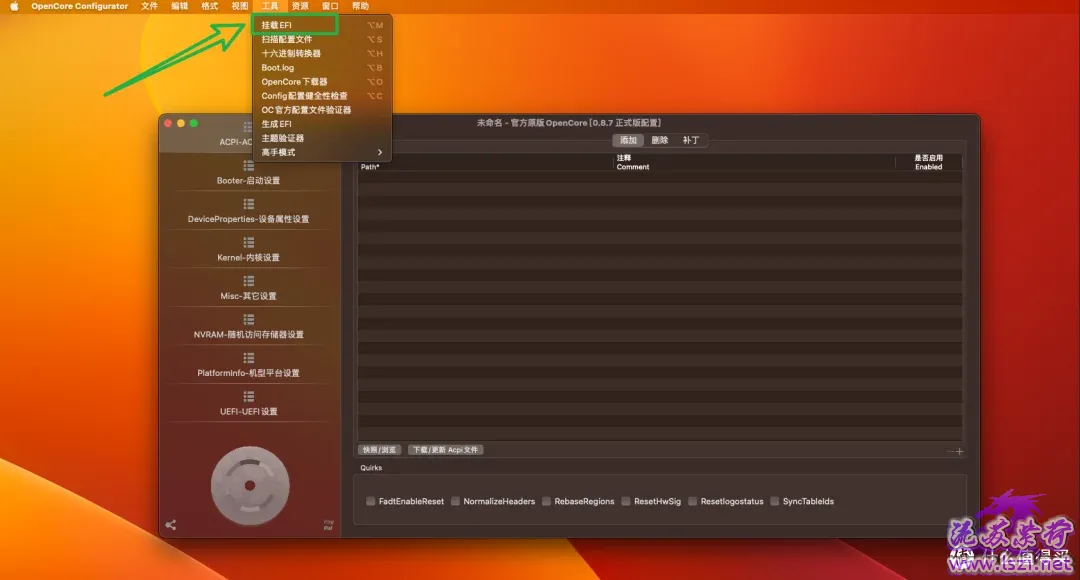This screenshot has width=1080, height=580.
Task: Switch to the 删除 tab
Action: pyautogui.click(x=660, y=140)
